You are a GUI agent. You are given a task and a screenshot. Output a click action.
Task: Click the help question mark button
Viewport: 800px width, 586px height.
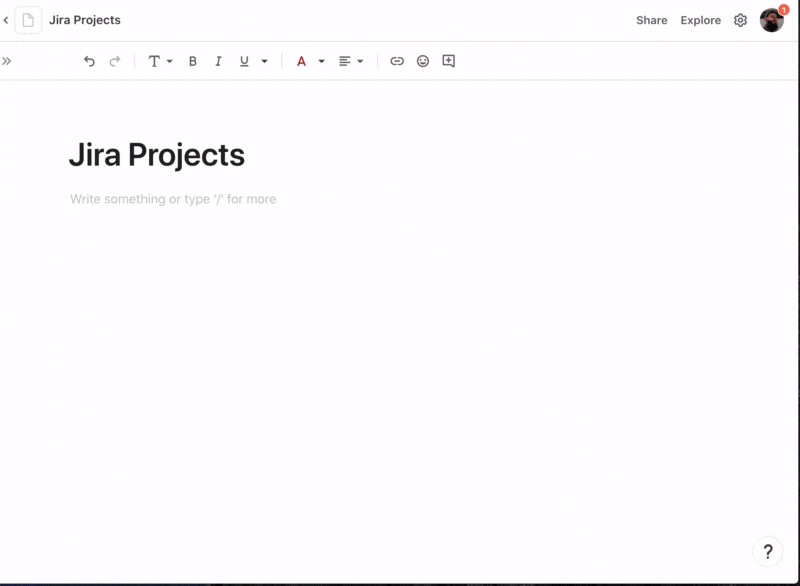coord(768,552)
